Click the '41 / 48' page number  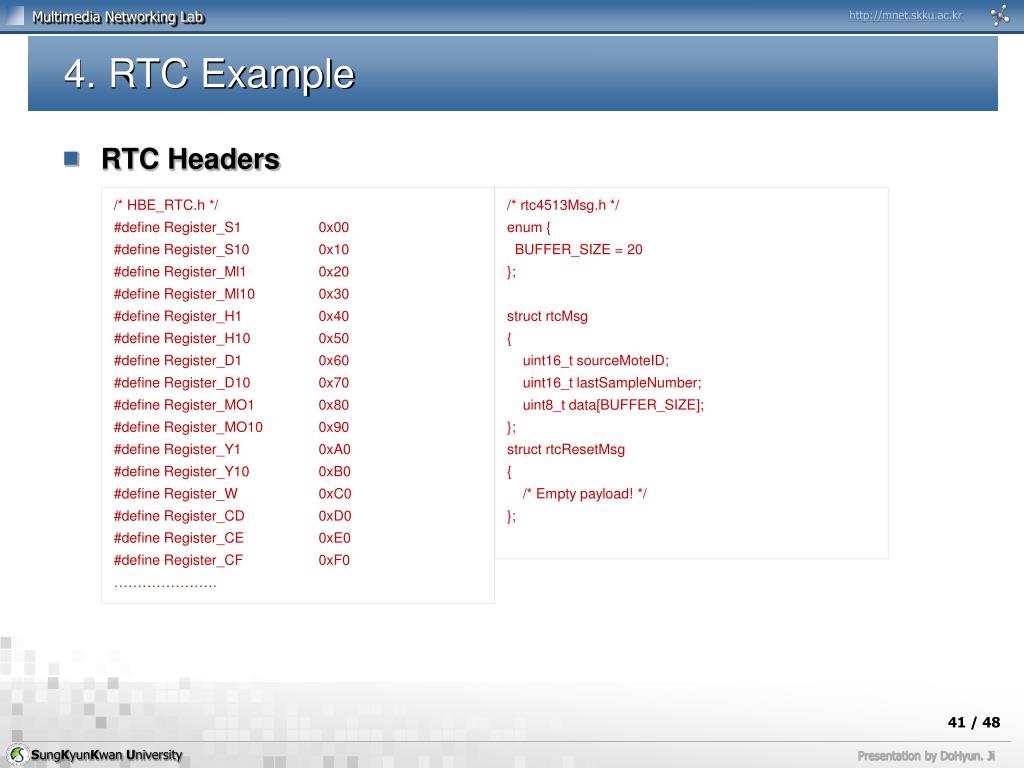(x=974, y=722)
